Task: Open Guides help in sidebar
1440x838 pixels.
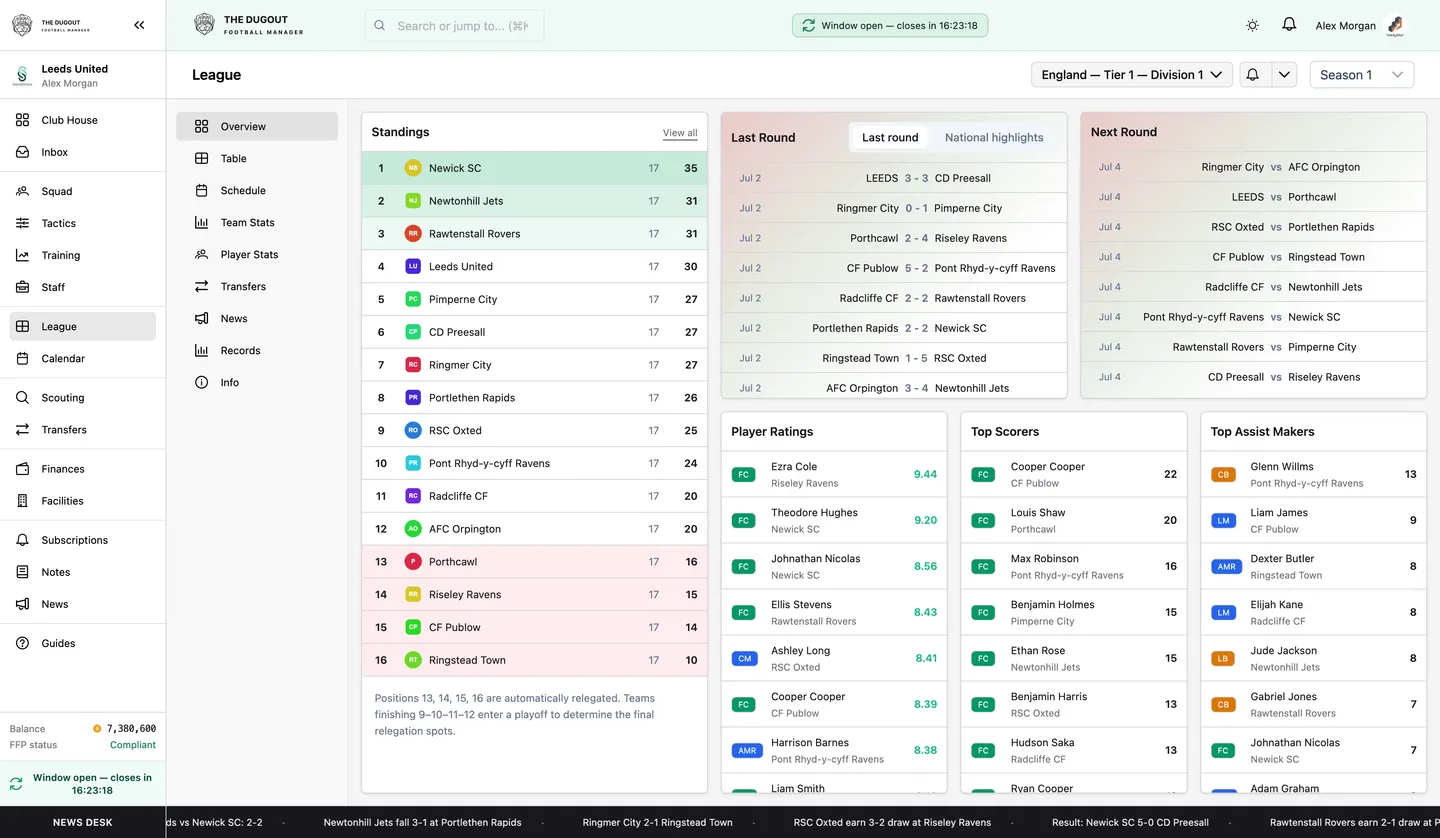Action: pos(83,643)
